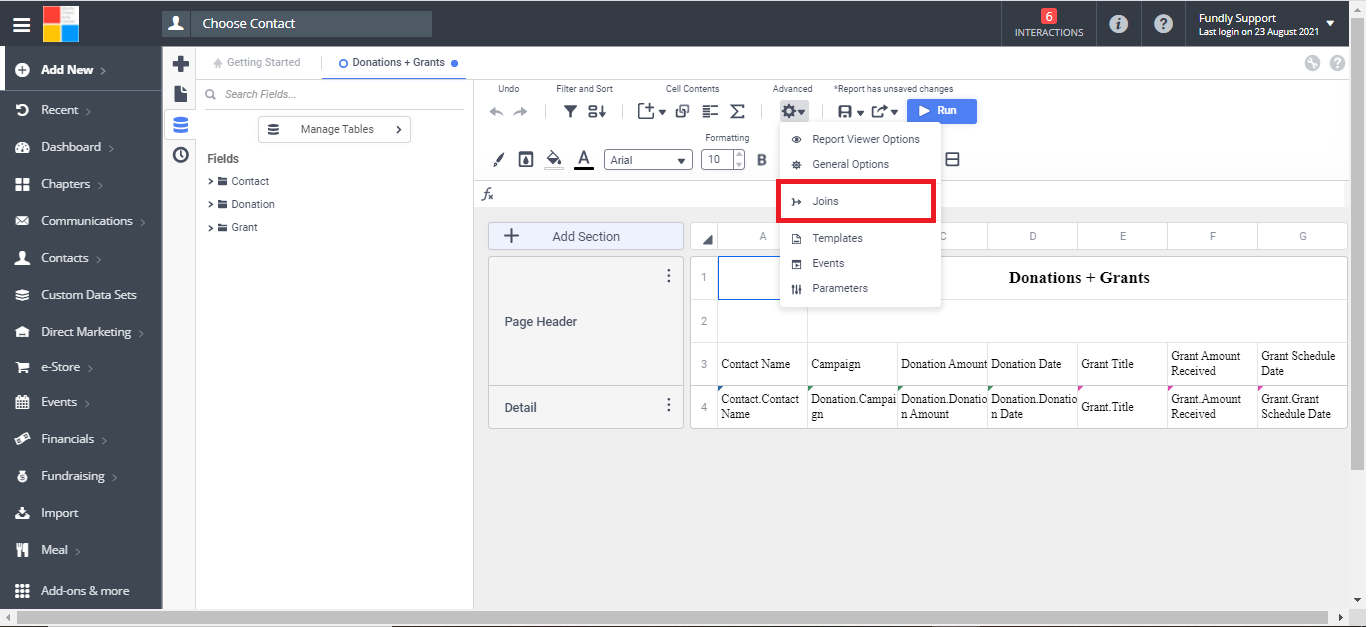1368x627 pixels.
Task: Click the text alignment cell contents icon
Action: [x=711, y=112]
